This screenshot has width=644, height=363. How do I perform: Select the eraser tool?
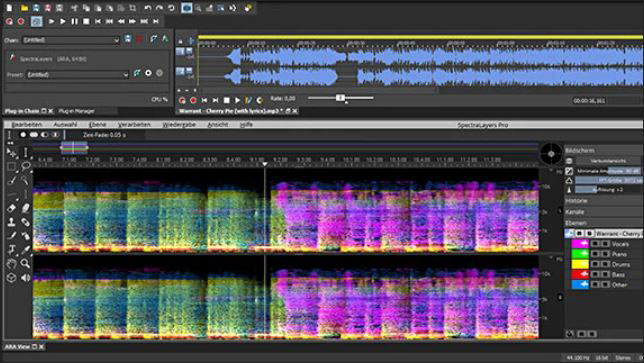coord(12,208)
